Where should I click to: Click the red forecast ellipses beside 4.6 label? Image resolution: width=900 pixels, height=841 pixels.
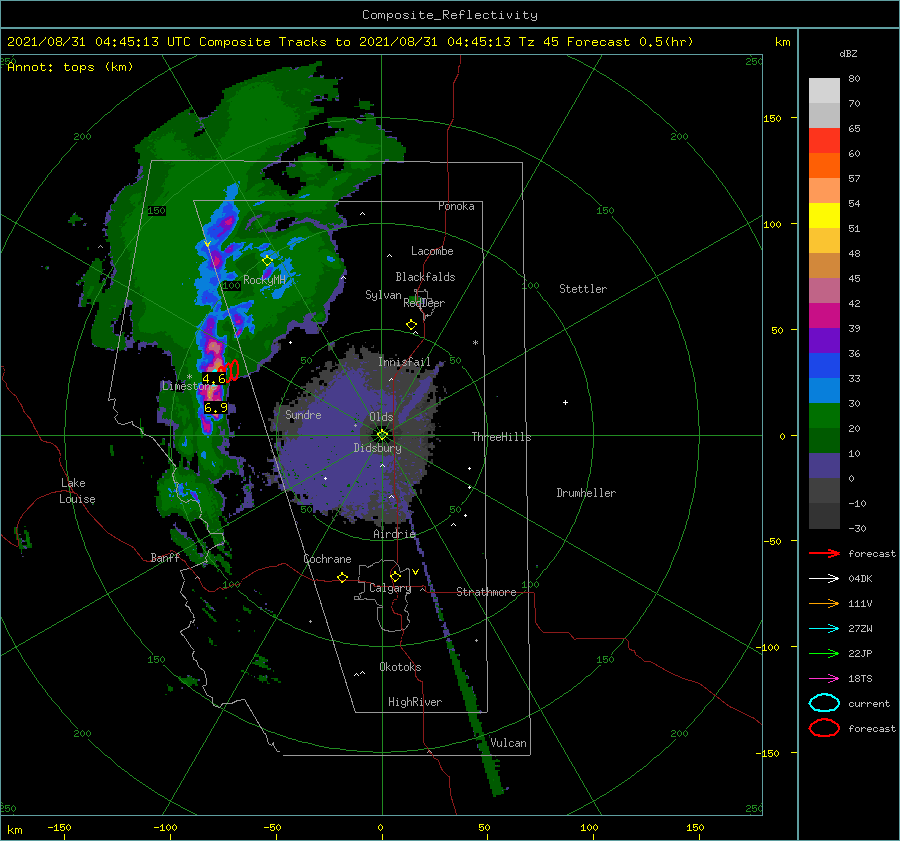[231, 371]
